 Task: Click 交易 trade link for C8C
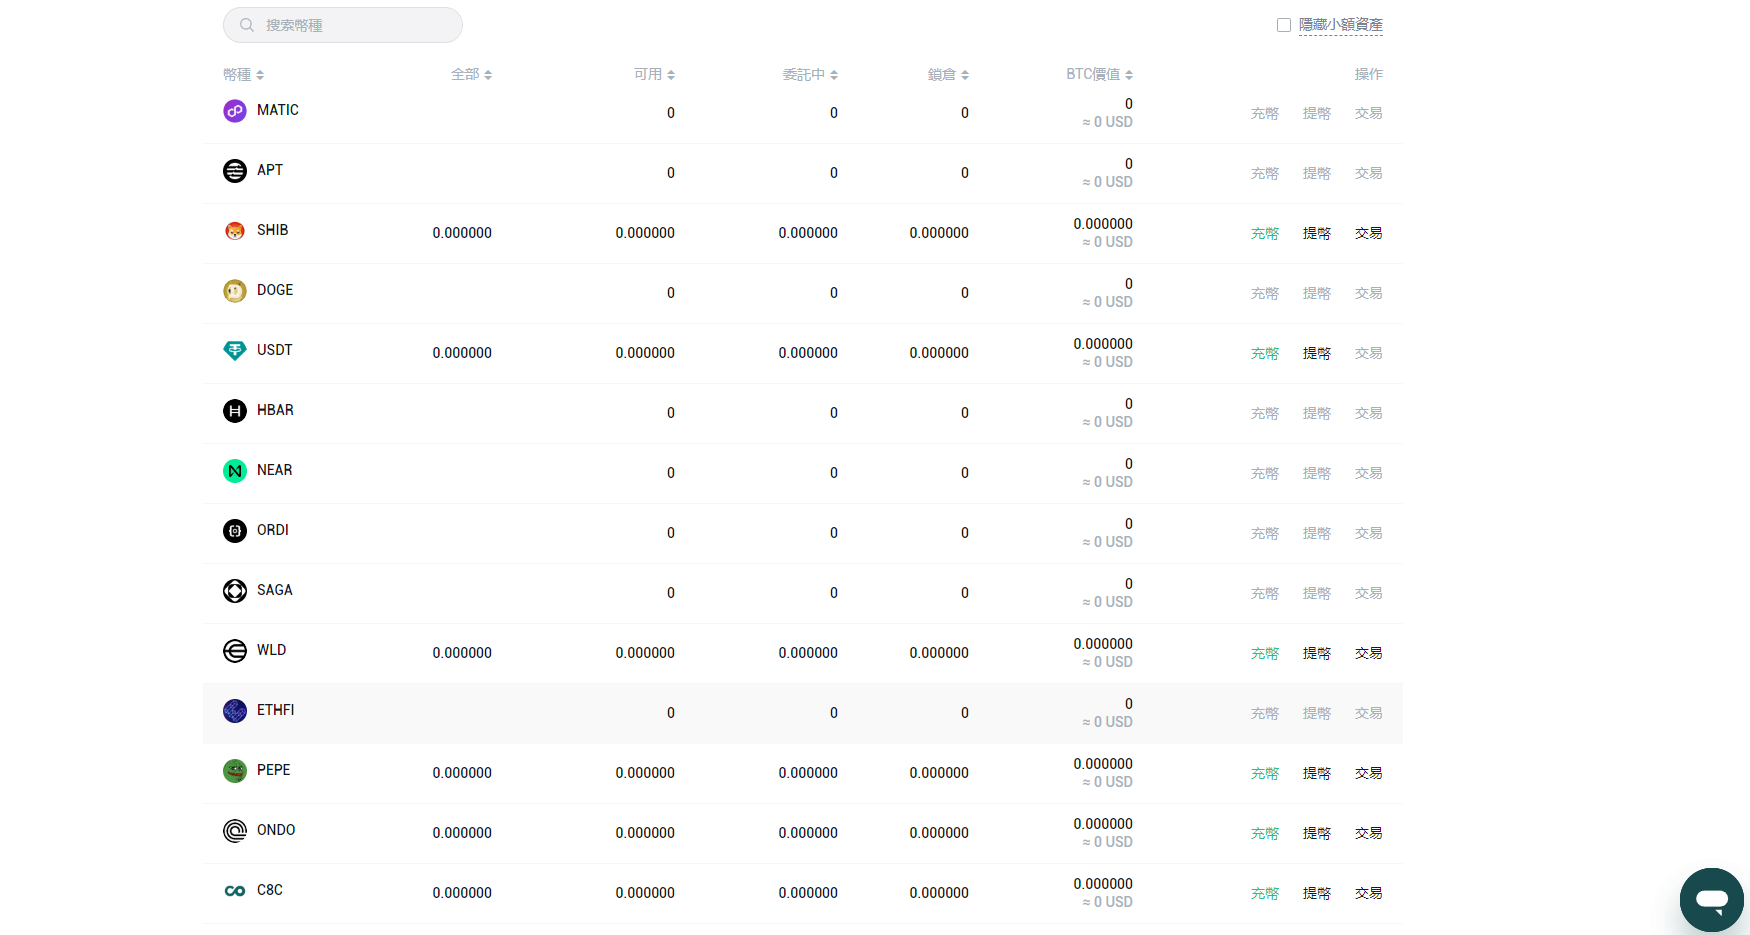[1368, 893]
